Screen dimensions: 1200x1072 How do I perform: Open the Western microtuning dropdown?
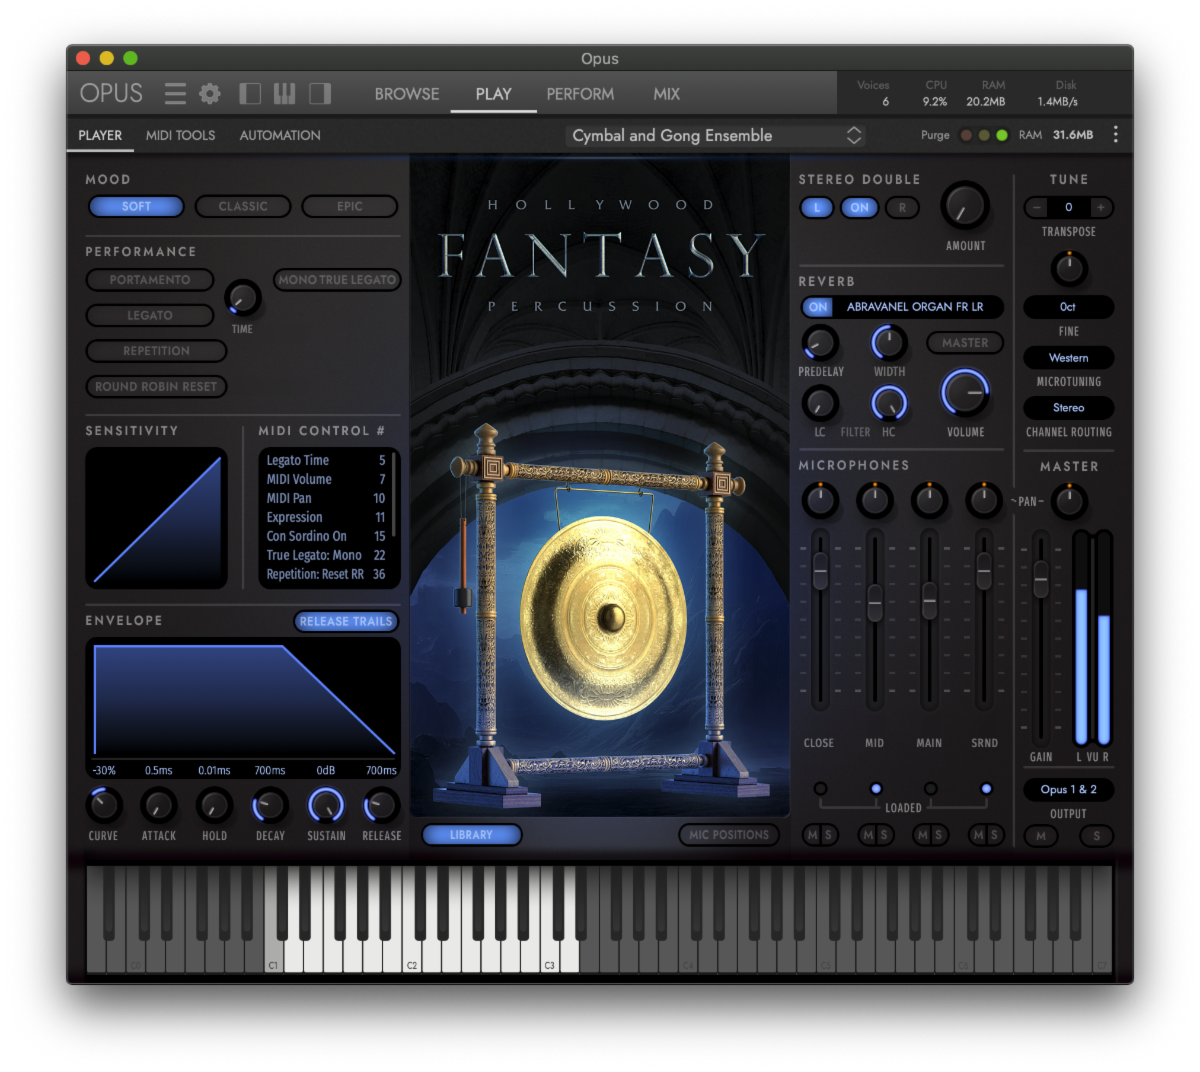[1068, 357]
